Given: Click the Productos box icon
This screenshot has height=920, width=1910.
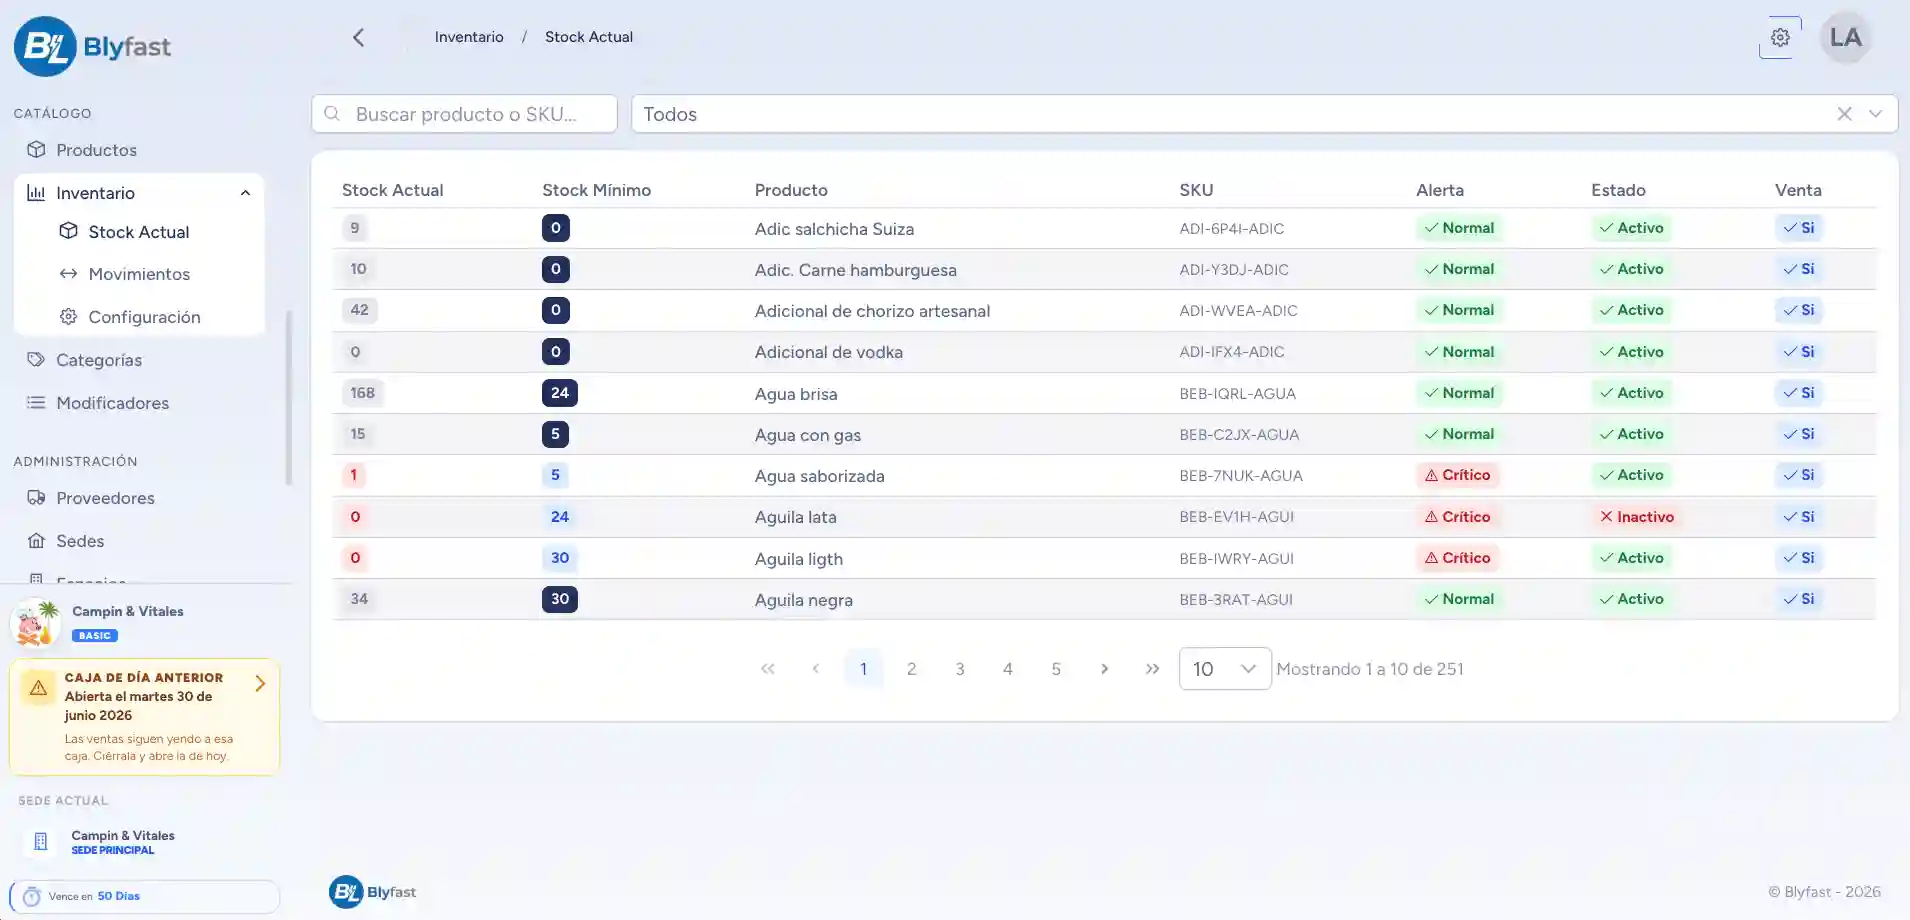Looking at the screenshot, I should pos(36,150).
